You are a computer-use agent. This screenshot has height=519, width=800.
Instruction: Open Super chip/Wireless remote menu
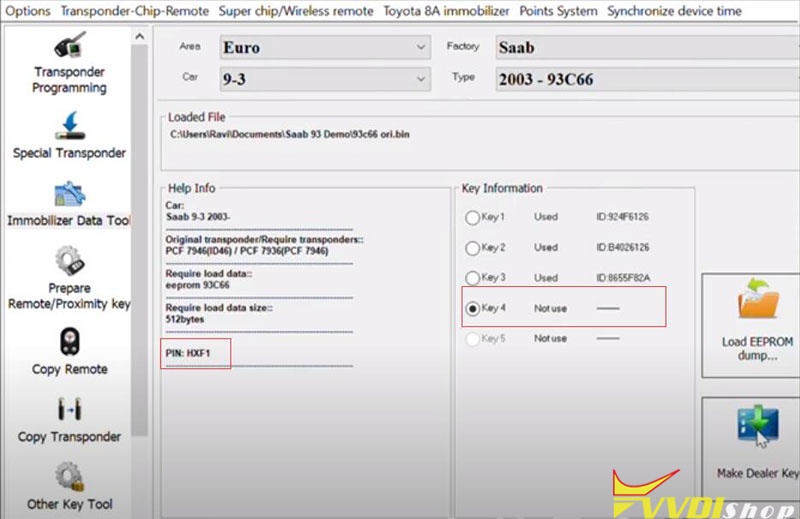coord(296,11)
